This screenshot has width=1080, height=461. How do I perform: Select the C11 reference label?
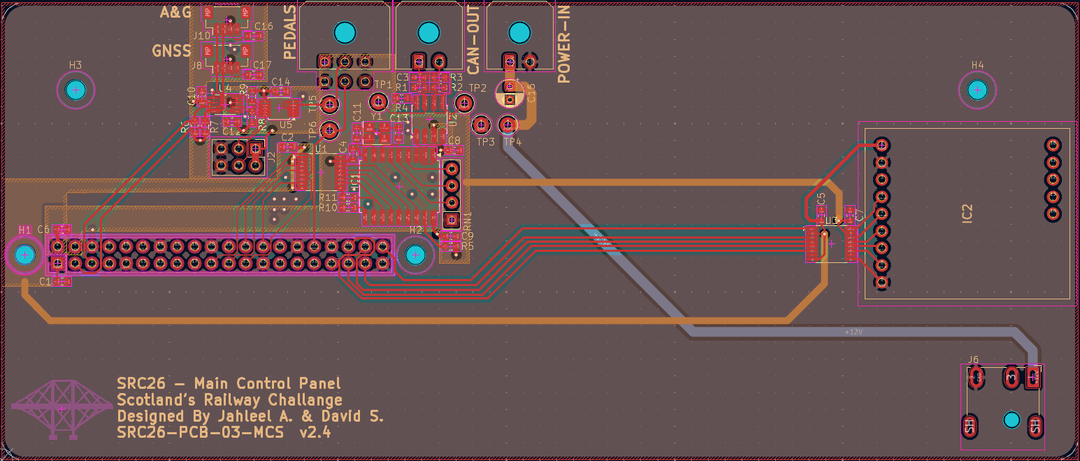point(357,112)
